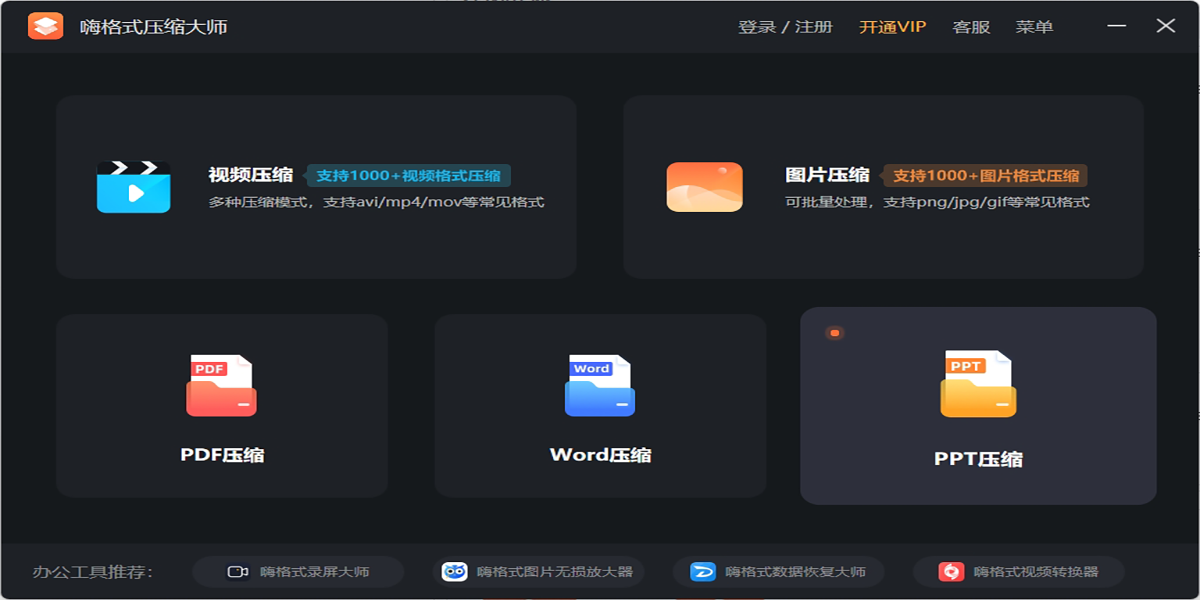This screenshot has height=600, width=1200.
Task: Click the yellow PPT folder icon
Action: [x=977, y=385]
